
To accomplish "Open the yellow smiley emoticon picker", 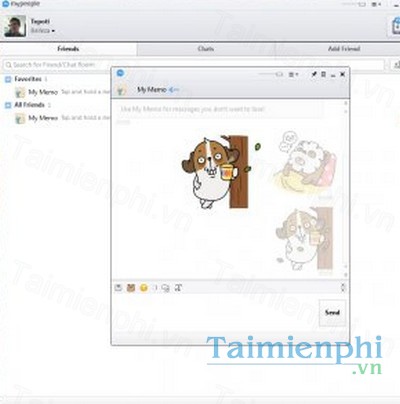I will [x=144, y=288].
